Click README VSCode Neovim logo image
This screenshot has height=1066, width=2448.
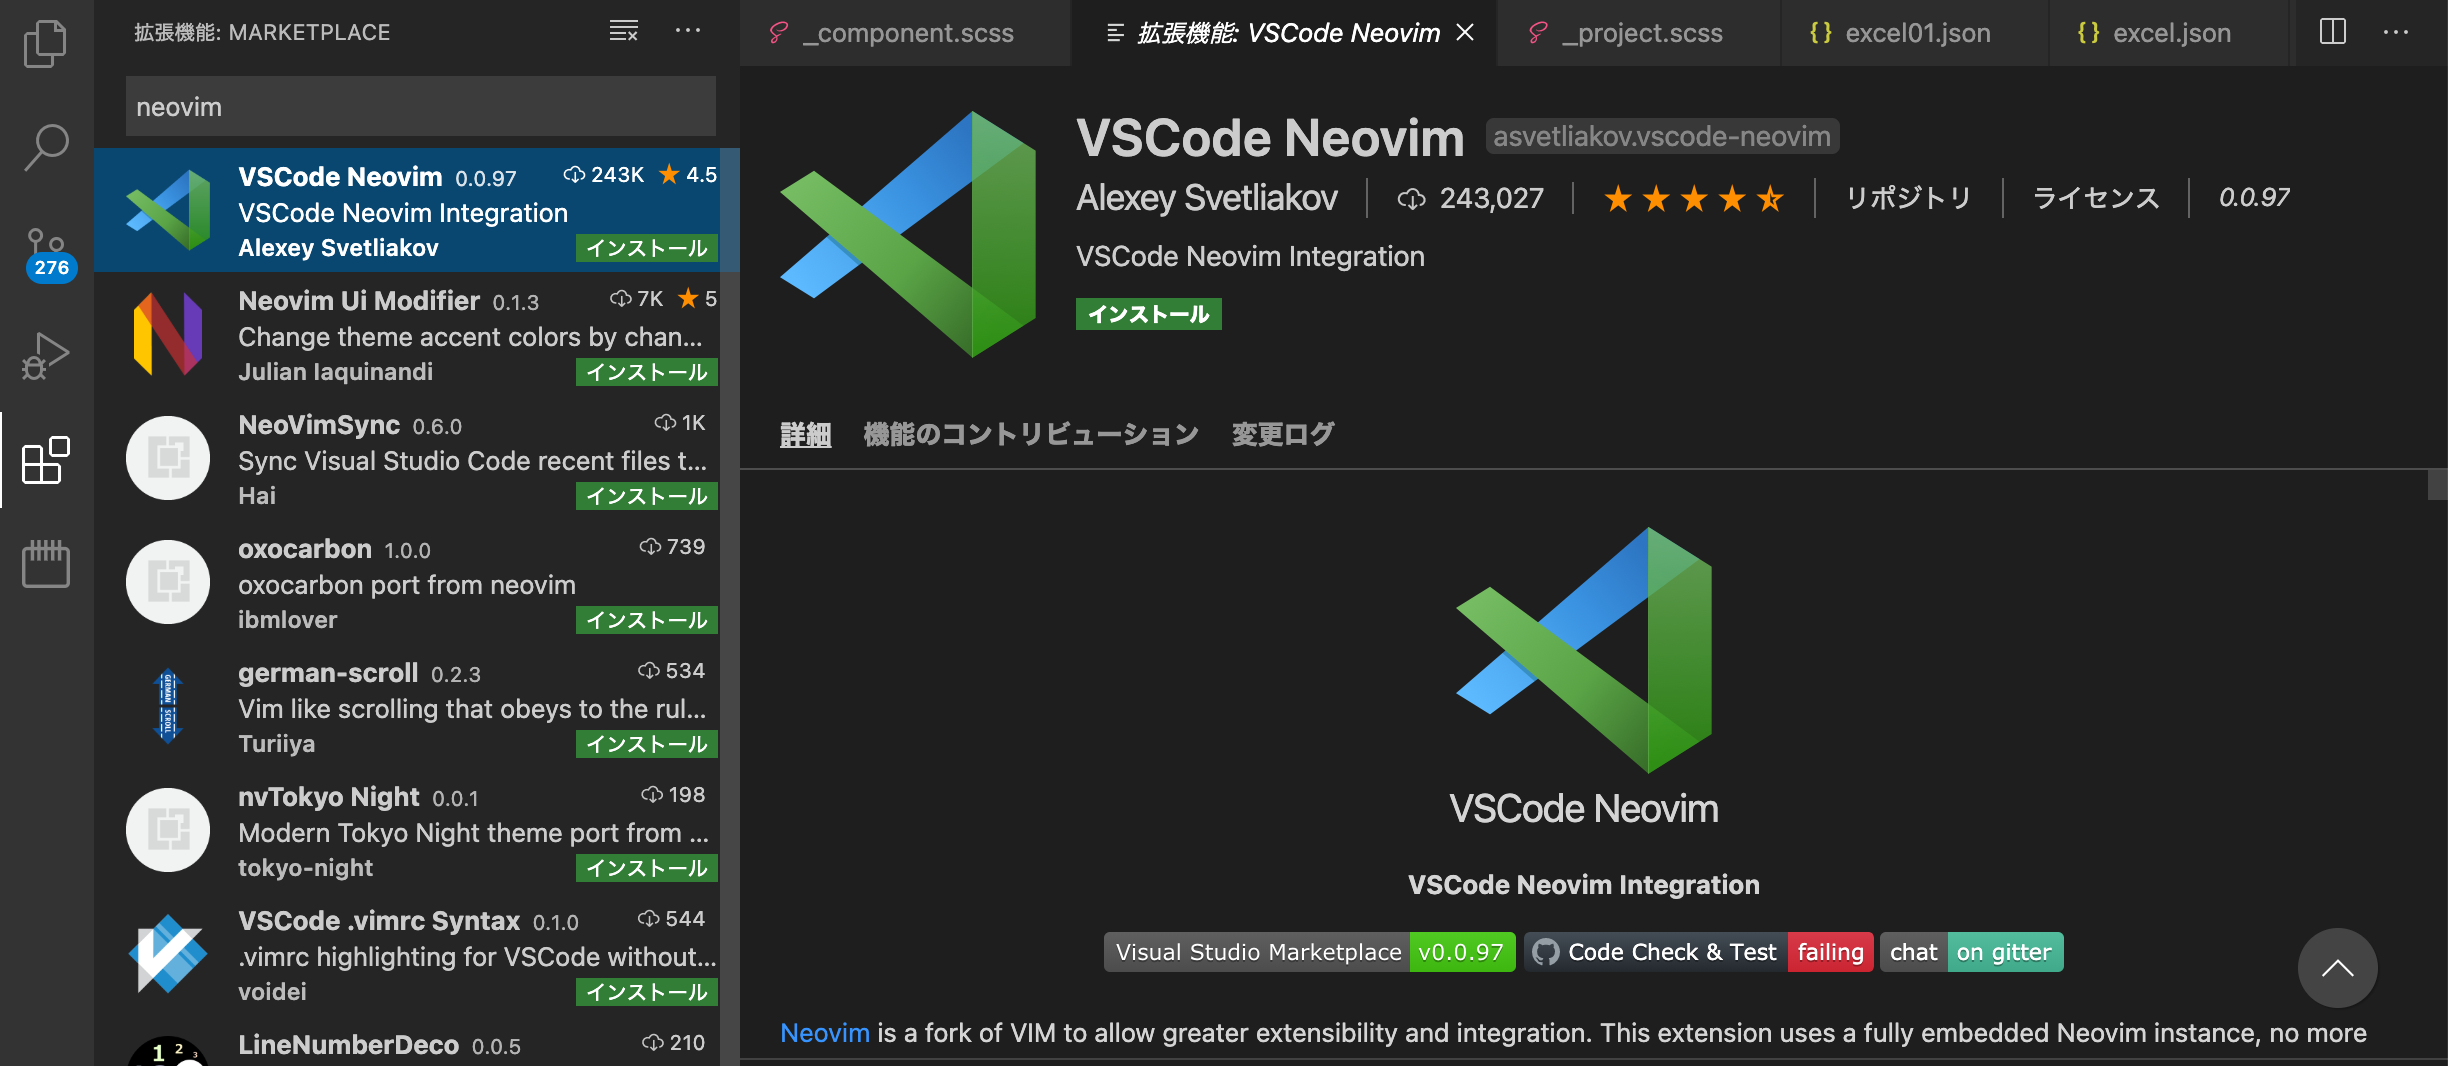click(x=1584, y=650)
